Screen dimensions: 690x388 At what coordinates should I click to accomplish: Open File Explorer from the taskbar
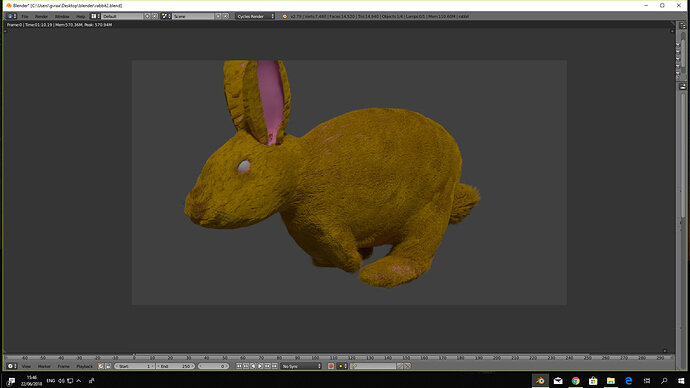click(x=611, y=381)
